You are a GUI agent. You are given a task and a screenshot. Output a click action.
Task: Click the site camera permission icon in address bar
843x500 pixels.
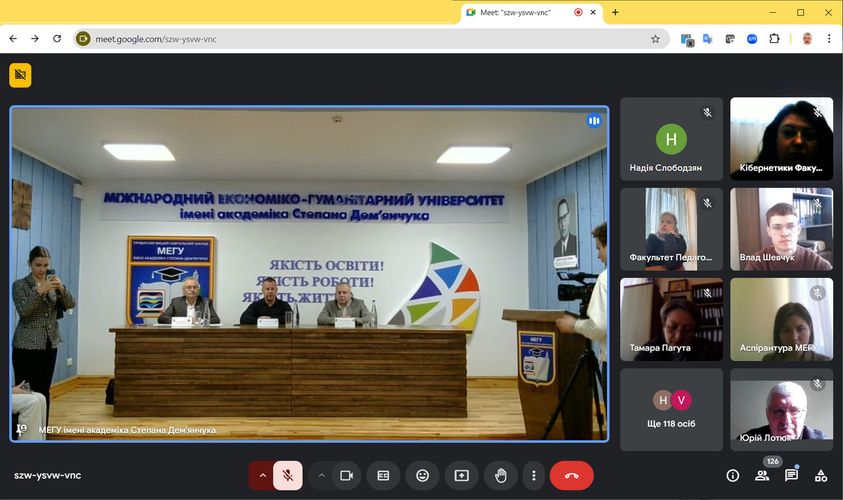pos(83,39)
